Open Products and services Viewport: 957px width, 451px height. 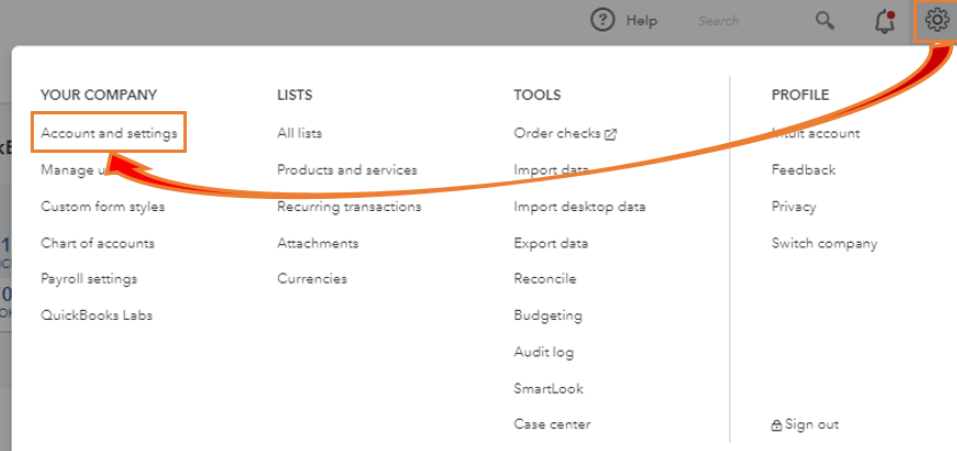pyautogui.click(x=347, y=170)
